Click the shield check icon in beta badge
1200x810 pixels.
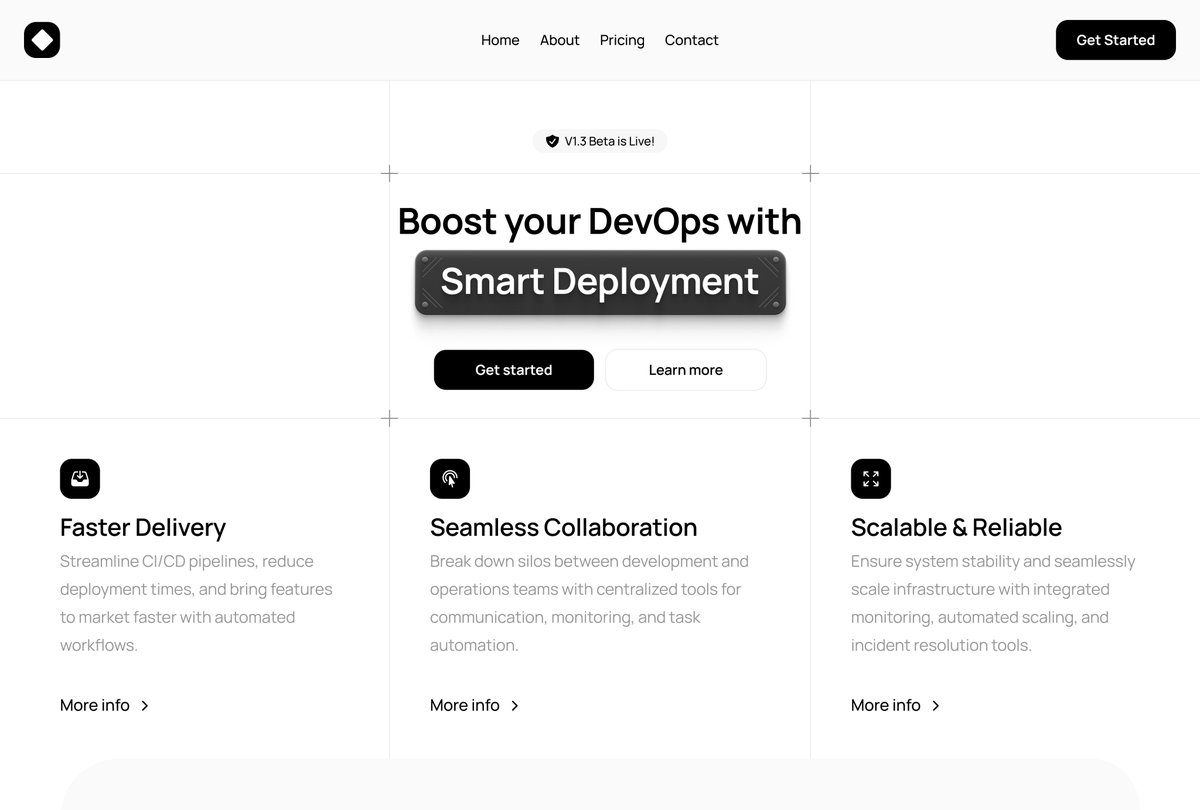(x=552, y=141)
